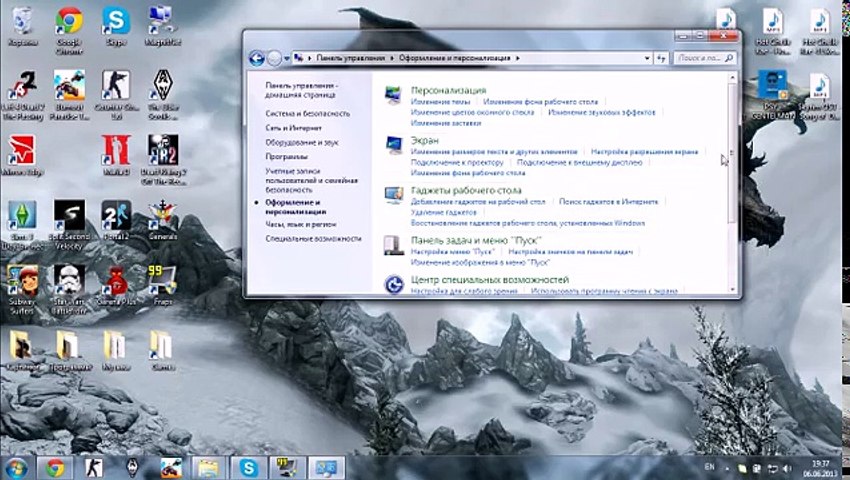Select the PSY GENTLEMAN video file
This screenshot has height=480, width=850.
pyautogui.click(x=773, y=95)
